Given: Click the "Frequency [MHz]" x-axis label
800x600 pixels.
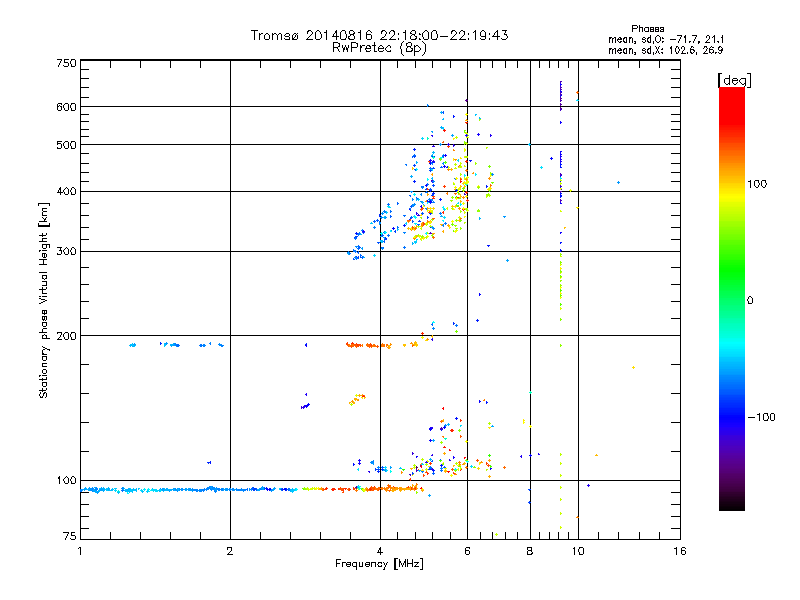Looking at the screenshot, I should [379, 565].
